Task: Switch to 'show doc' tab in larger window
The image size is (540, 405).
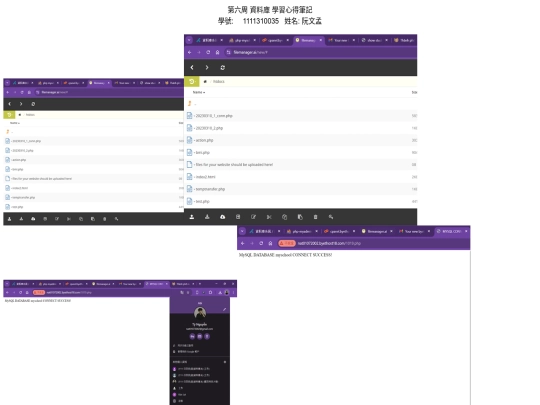Action: tap(374, 40)
